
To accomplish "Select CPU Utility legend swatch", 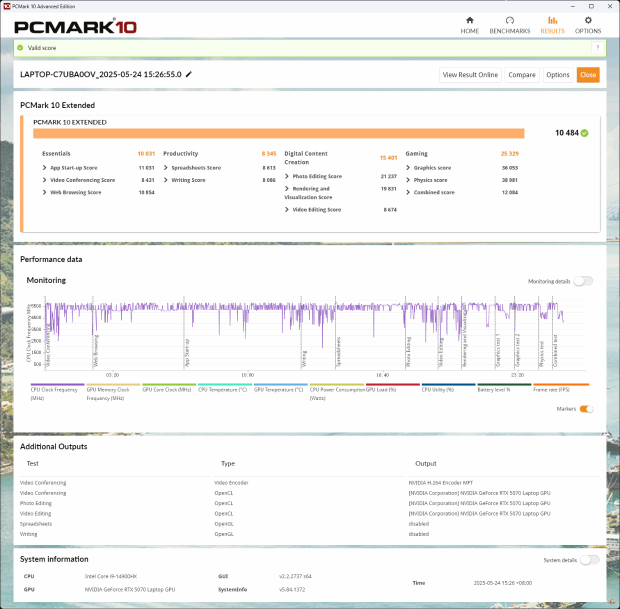I will [448, 384].
